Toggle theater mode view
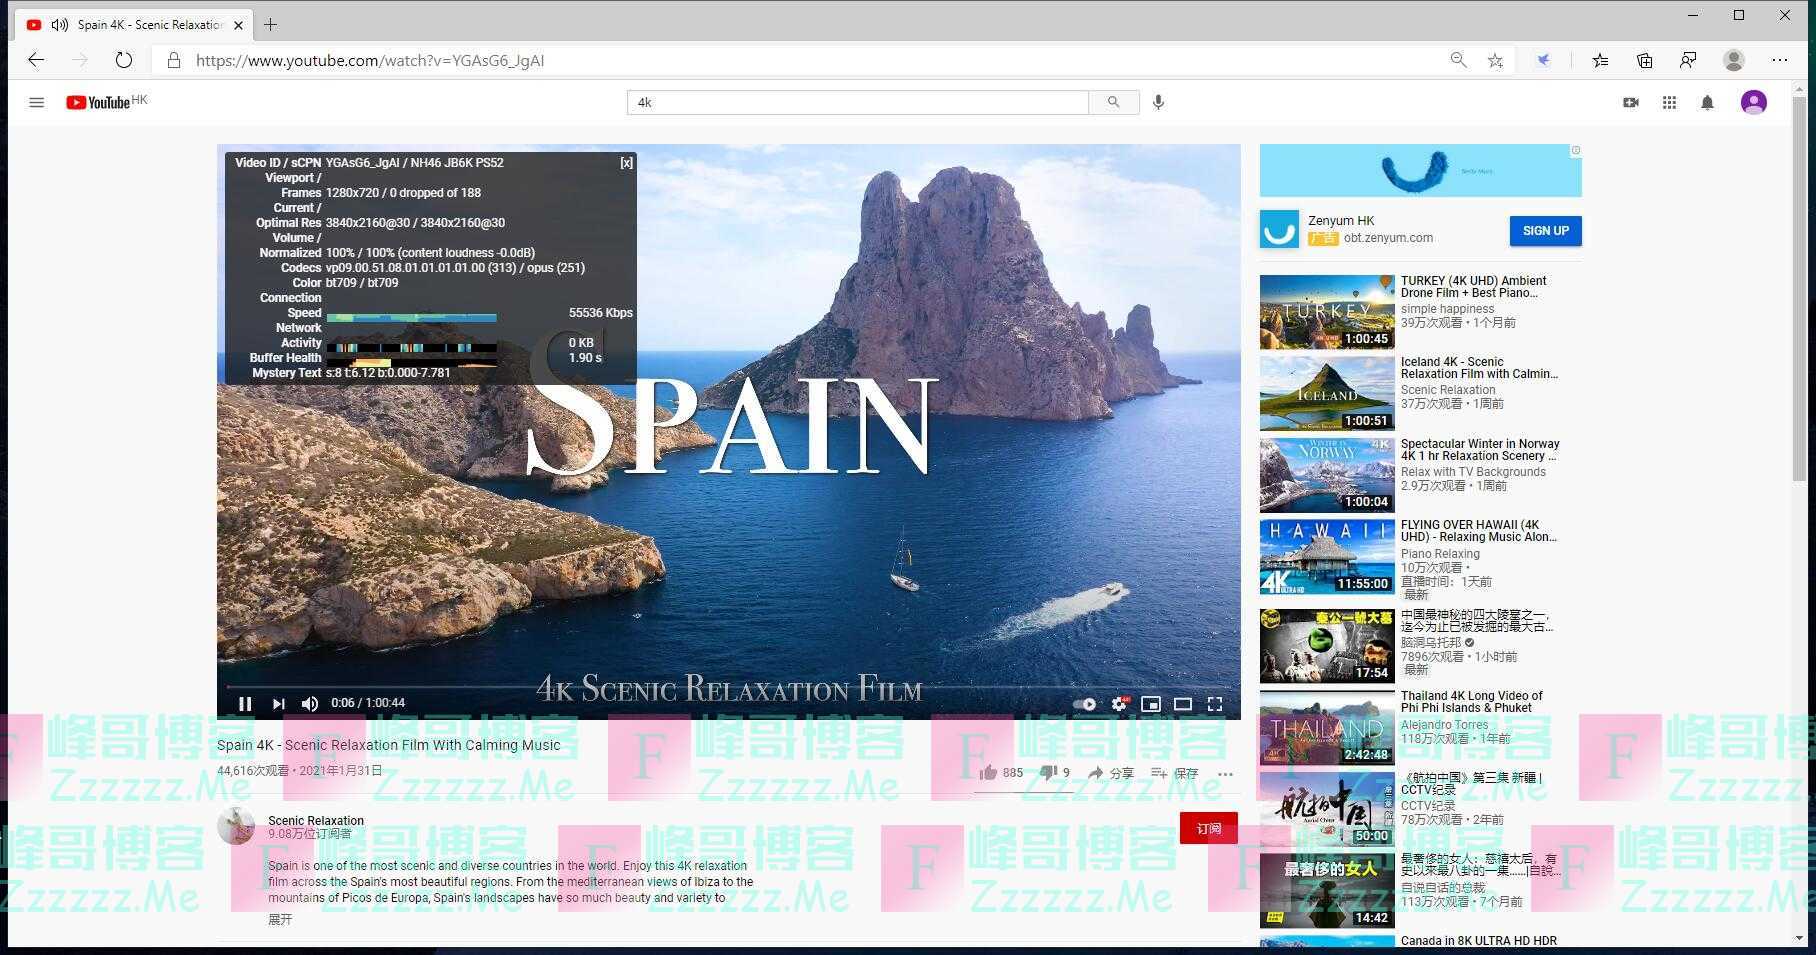Image resolution: width=1816 pixels, height=955 pixels. (x=1183, y=704)
